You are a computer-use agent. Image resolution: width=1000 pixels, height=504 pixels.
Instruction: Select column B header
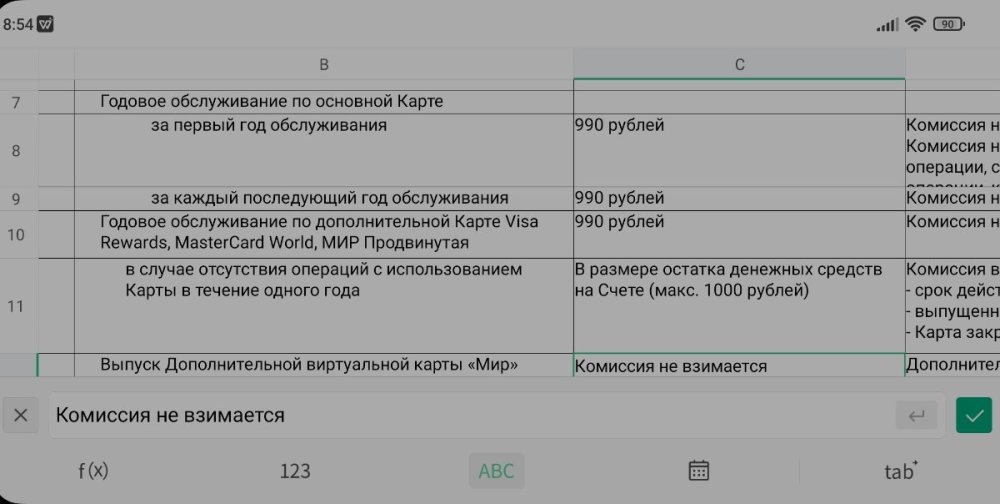(x=324, y=65)
